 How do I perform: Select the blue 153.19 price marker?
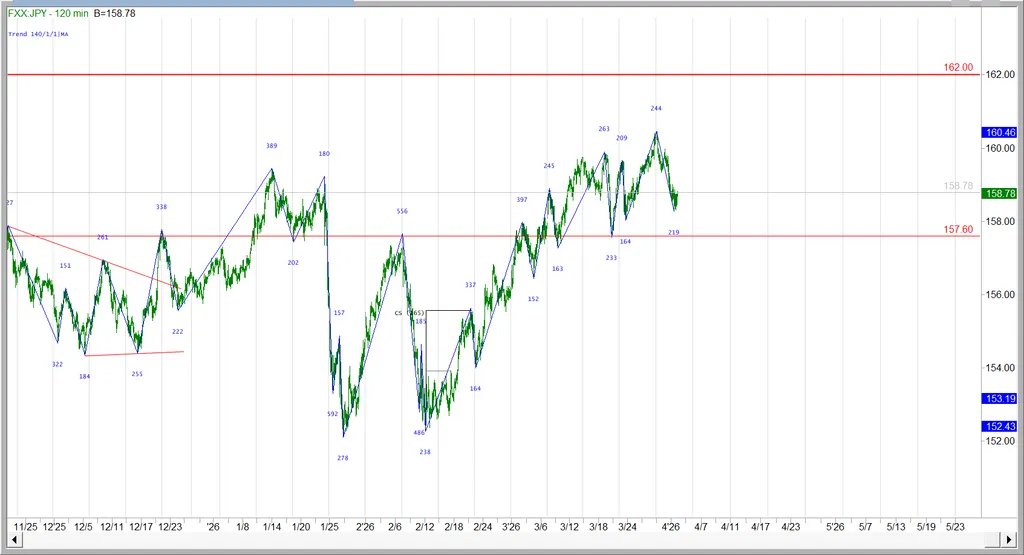click(1000, 398)
